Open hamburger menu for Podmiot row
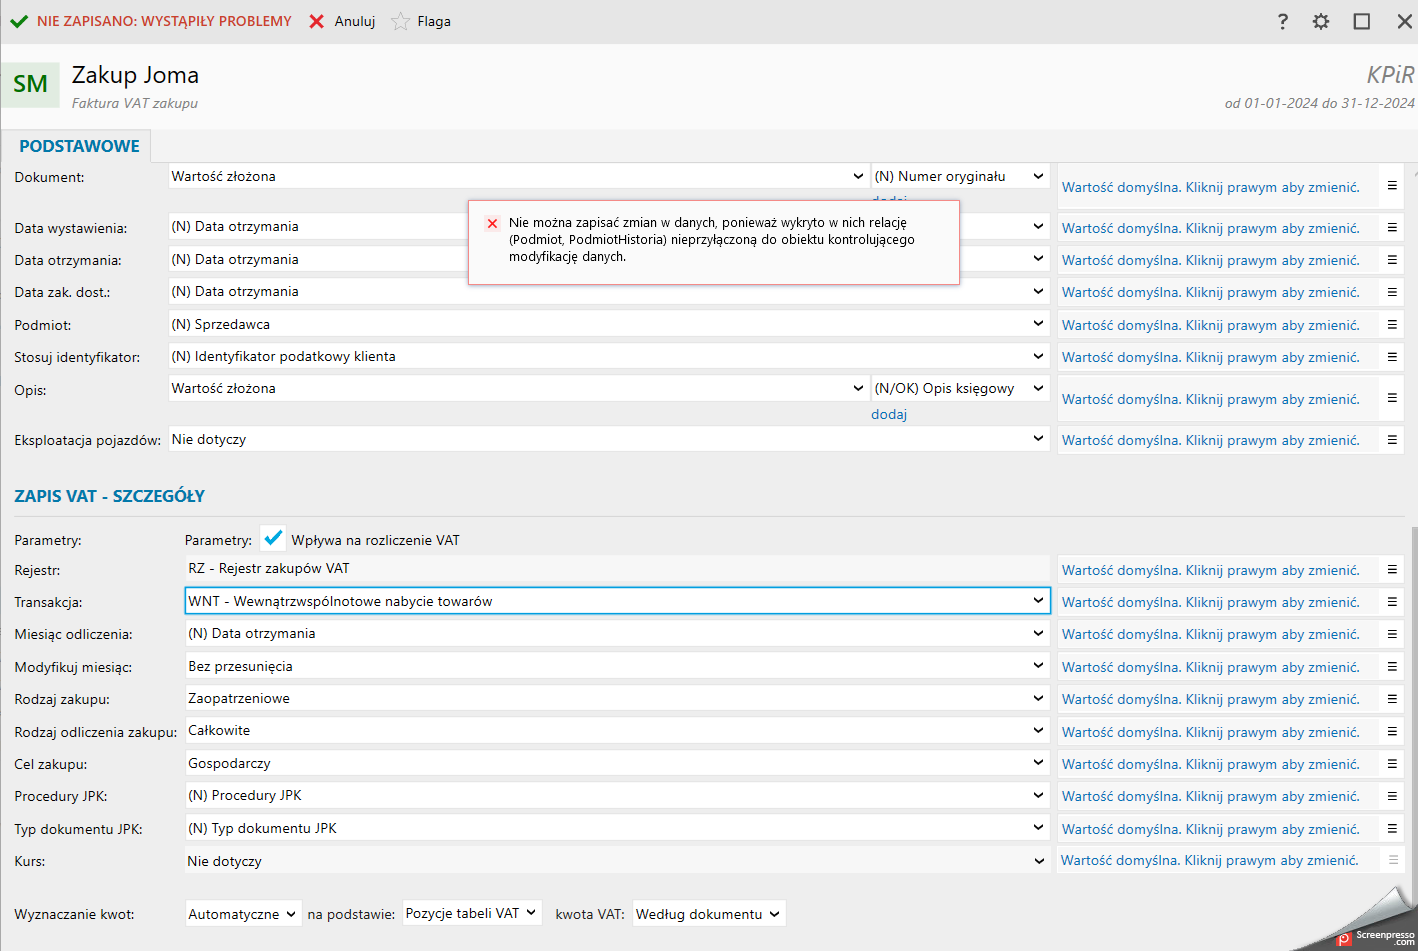1418x951 pixels. [1391, 325]
